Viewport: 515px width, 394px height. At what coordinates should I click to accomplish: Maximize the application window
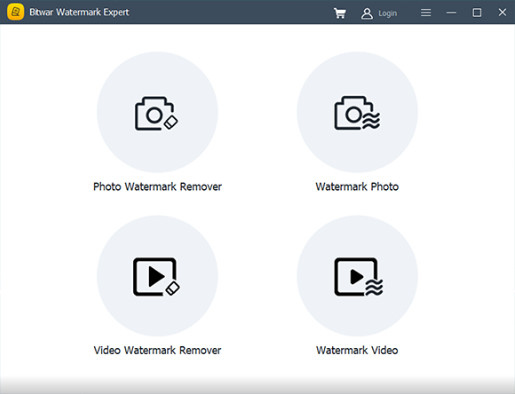click(477, 13)
